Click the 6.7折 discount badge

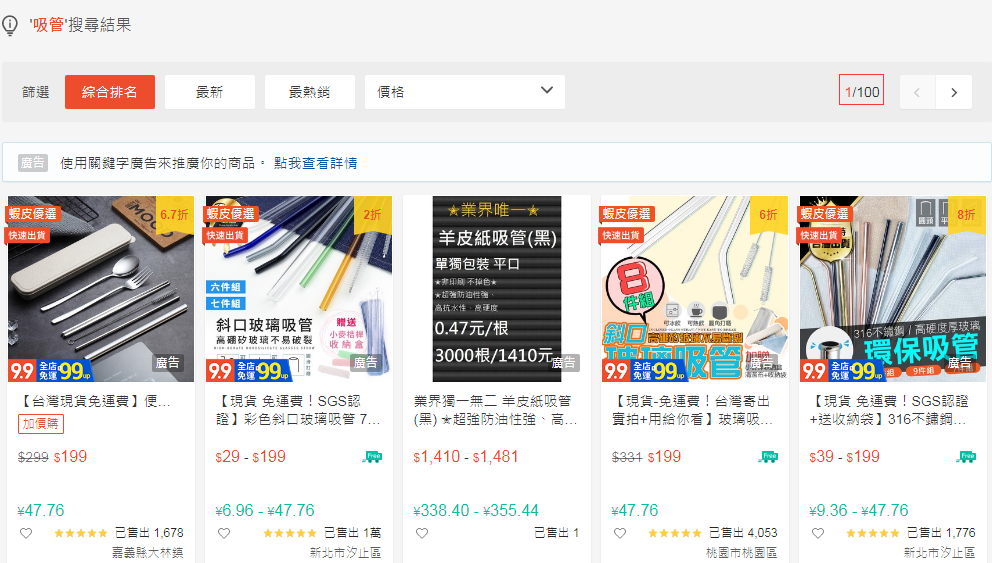175,215
